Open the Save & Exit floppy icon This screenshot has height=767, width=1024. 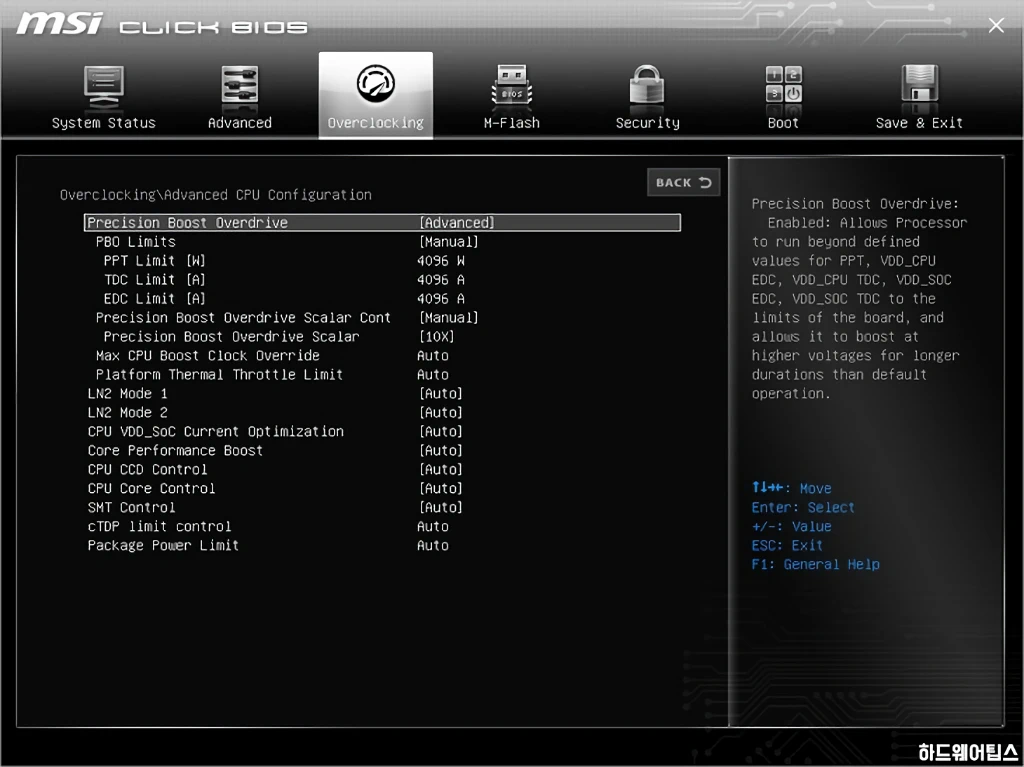pos(920,84)
